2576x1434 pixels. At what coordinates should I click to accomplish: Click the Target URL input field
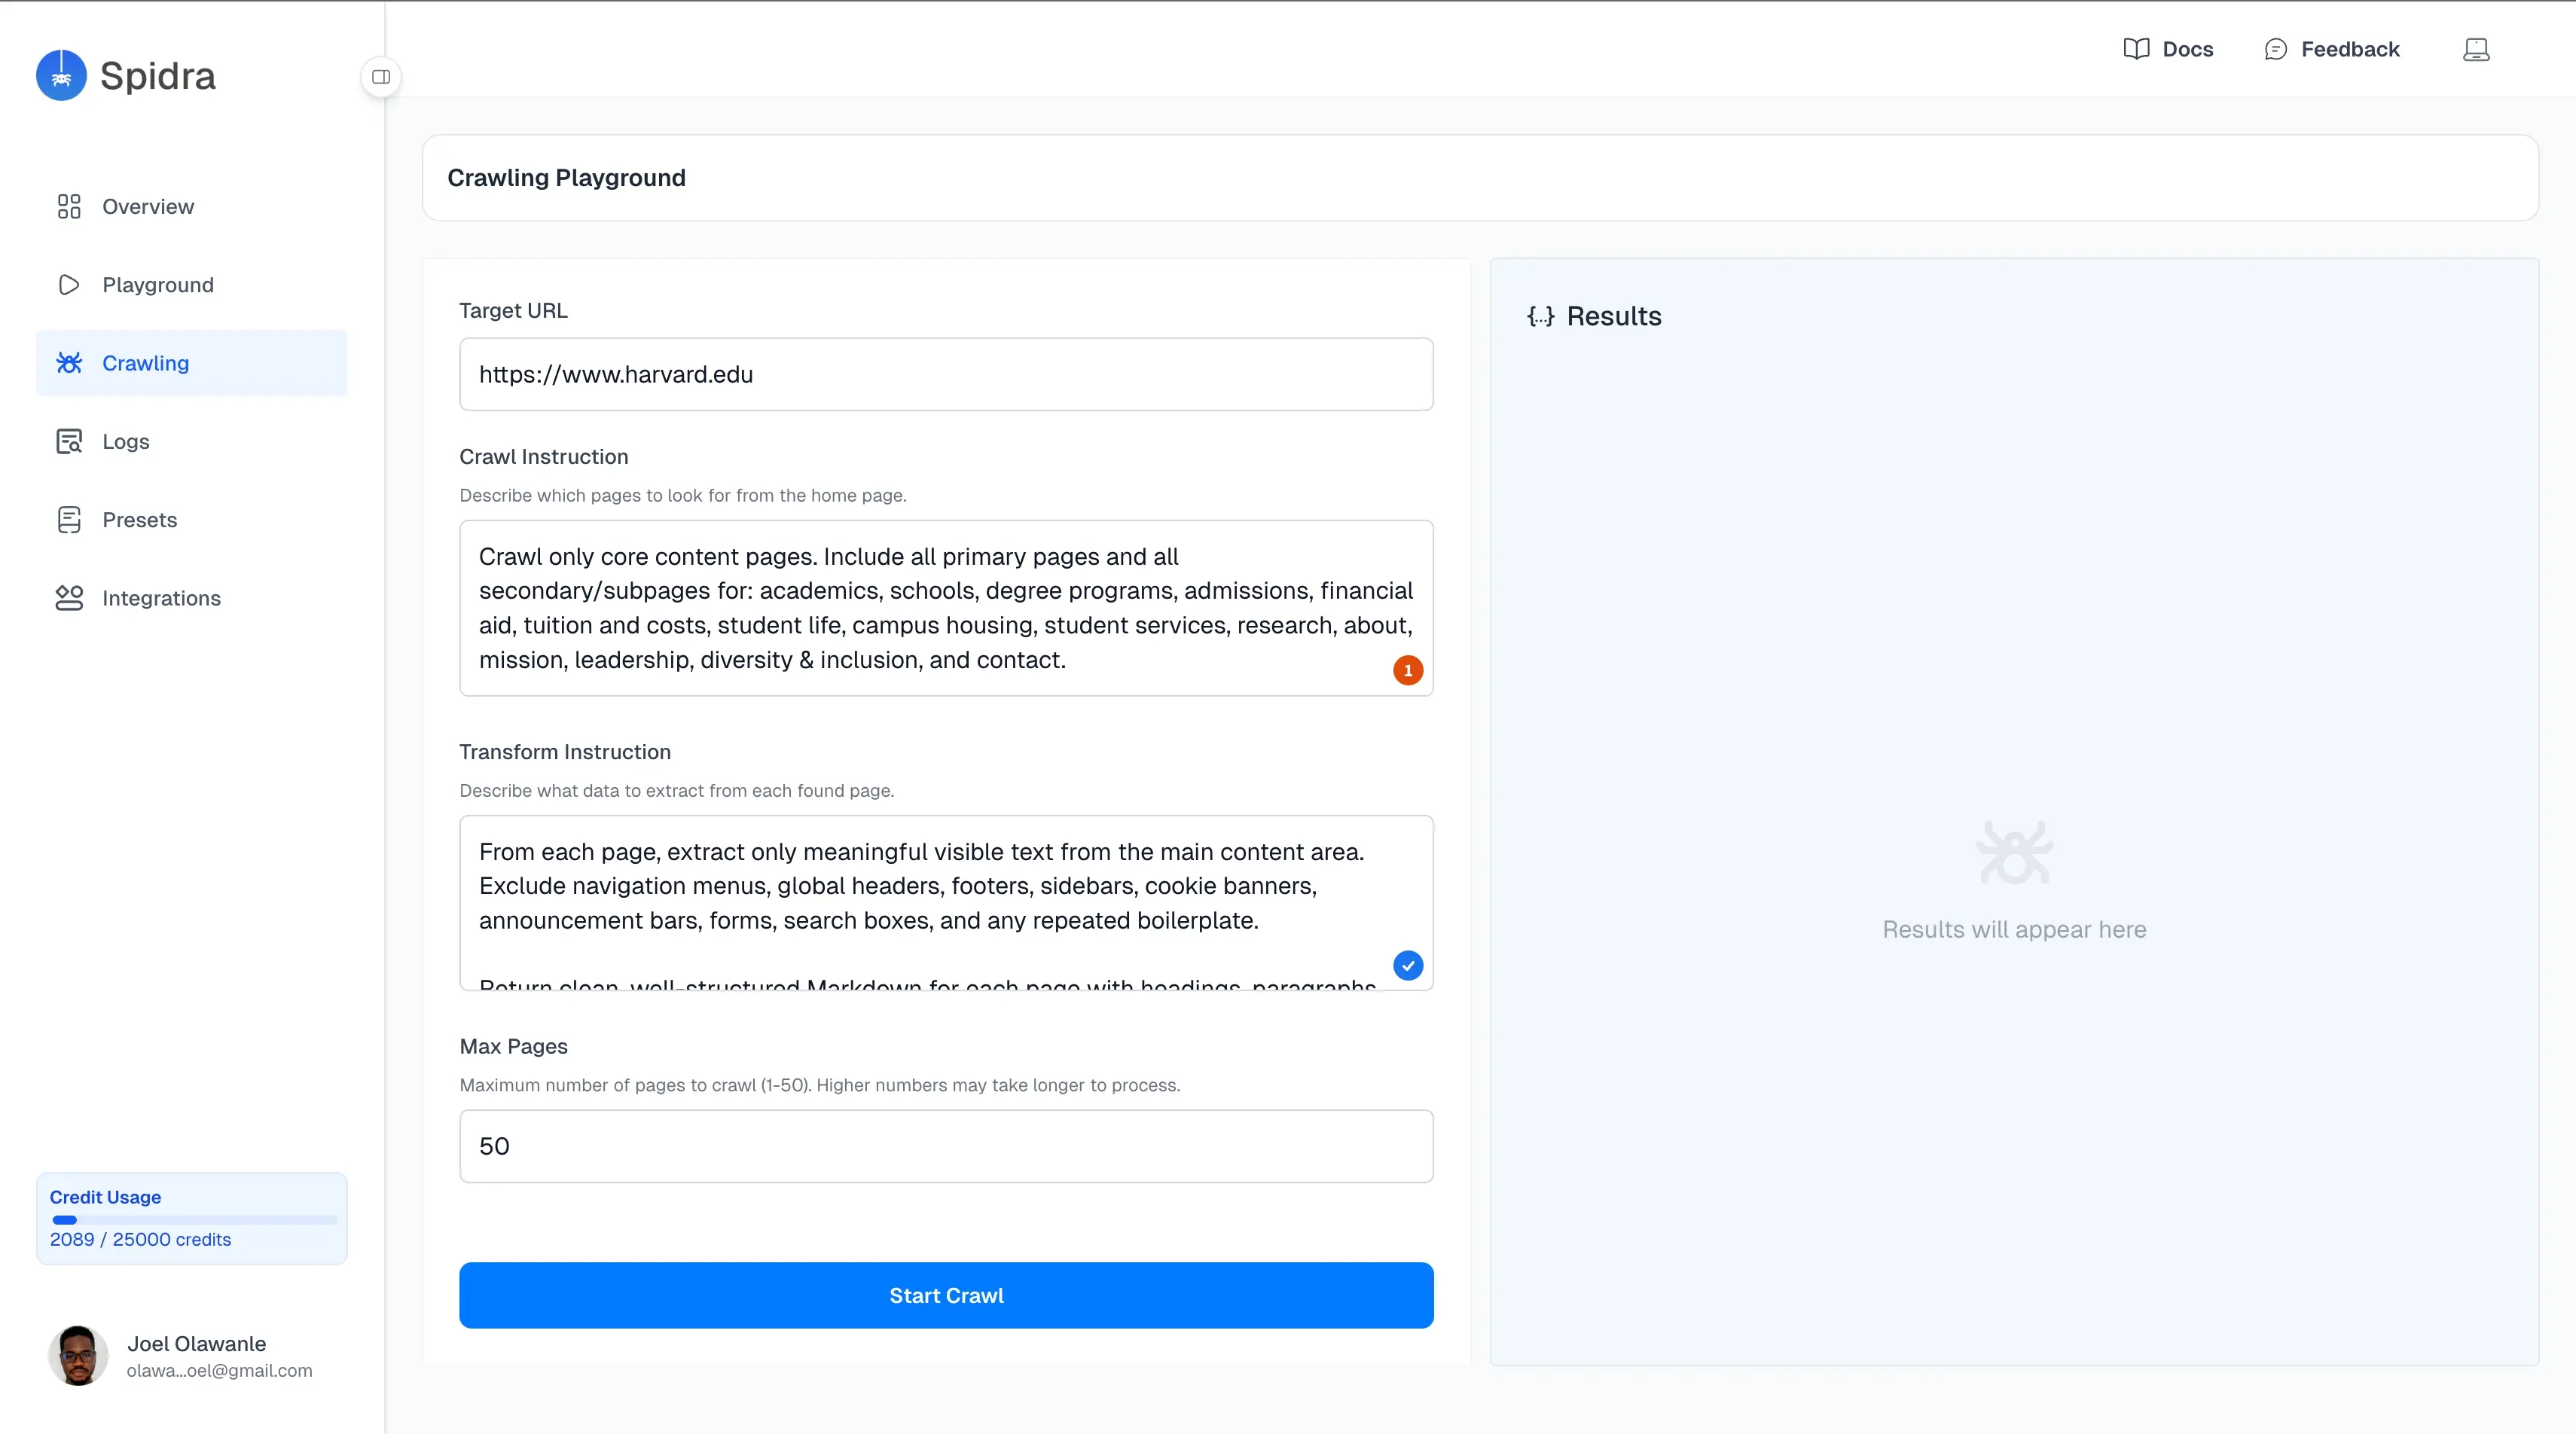click(x=946, y=374)
